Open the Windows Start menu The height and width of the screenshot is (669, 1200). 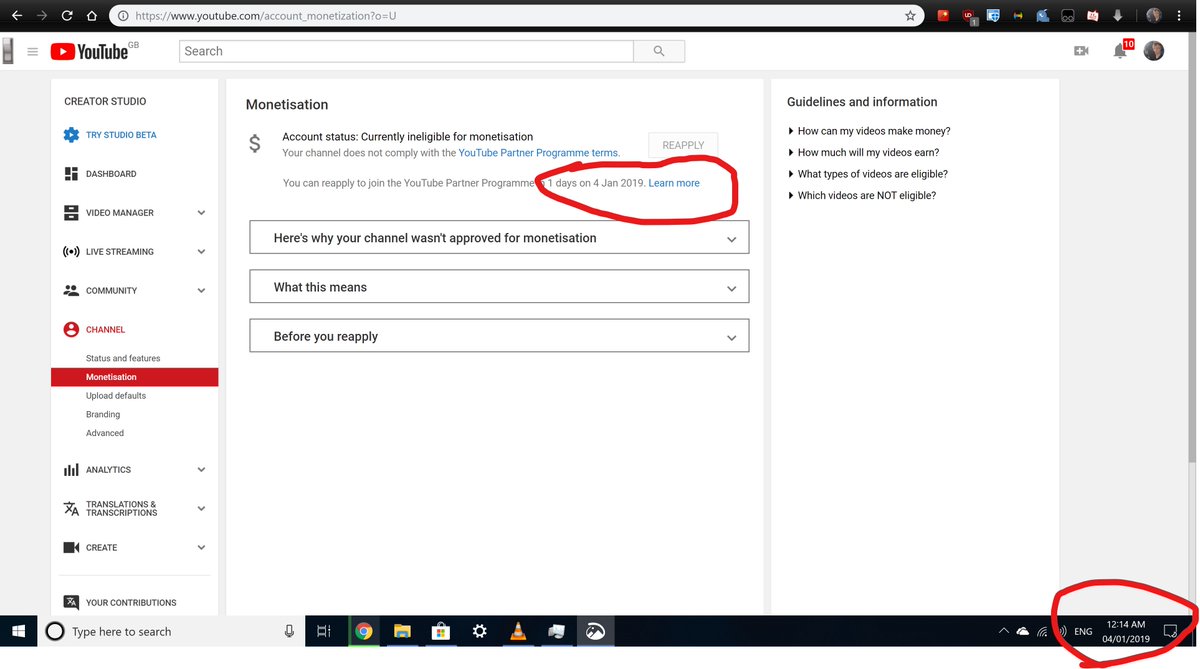tap(18, 631)
